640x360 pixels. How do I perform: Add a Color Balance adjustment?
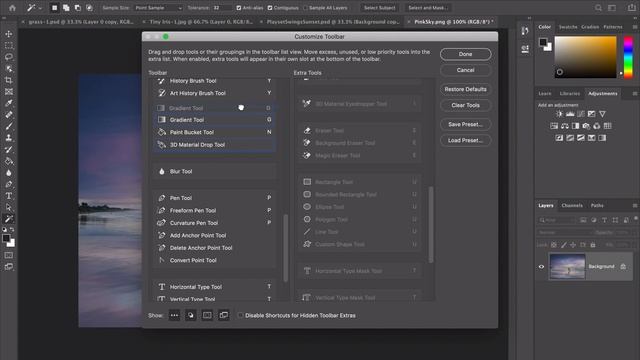pyautogui.click(x=565, y=126)
